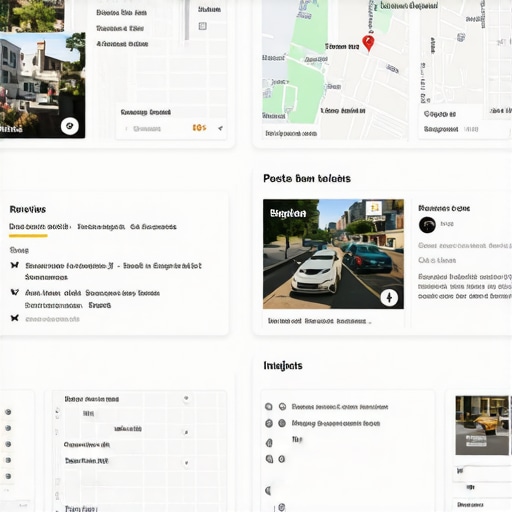Click the vertical scrollbar in the top-left panel
Image resolution: width=512 pixels, height=512 pixels.
[187, 20]
